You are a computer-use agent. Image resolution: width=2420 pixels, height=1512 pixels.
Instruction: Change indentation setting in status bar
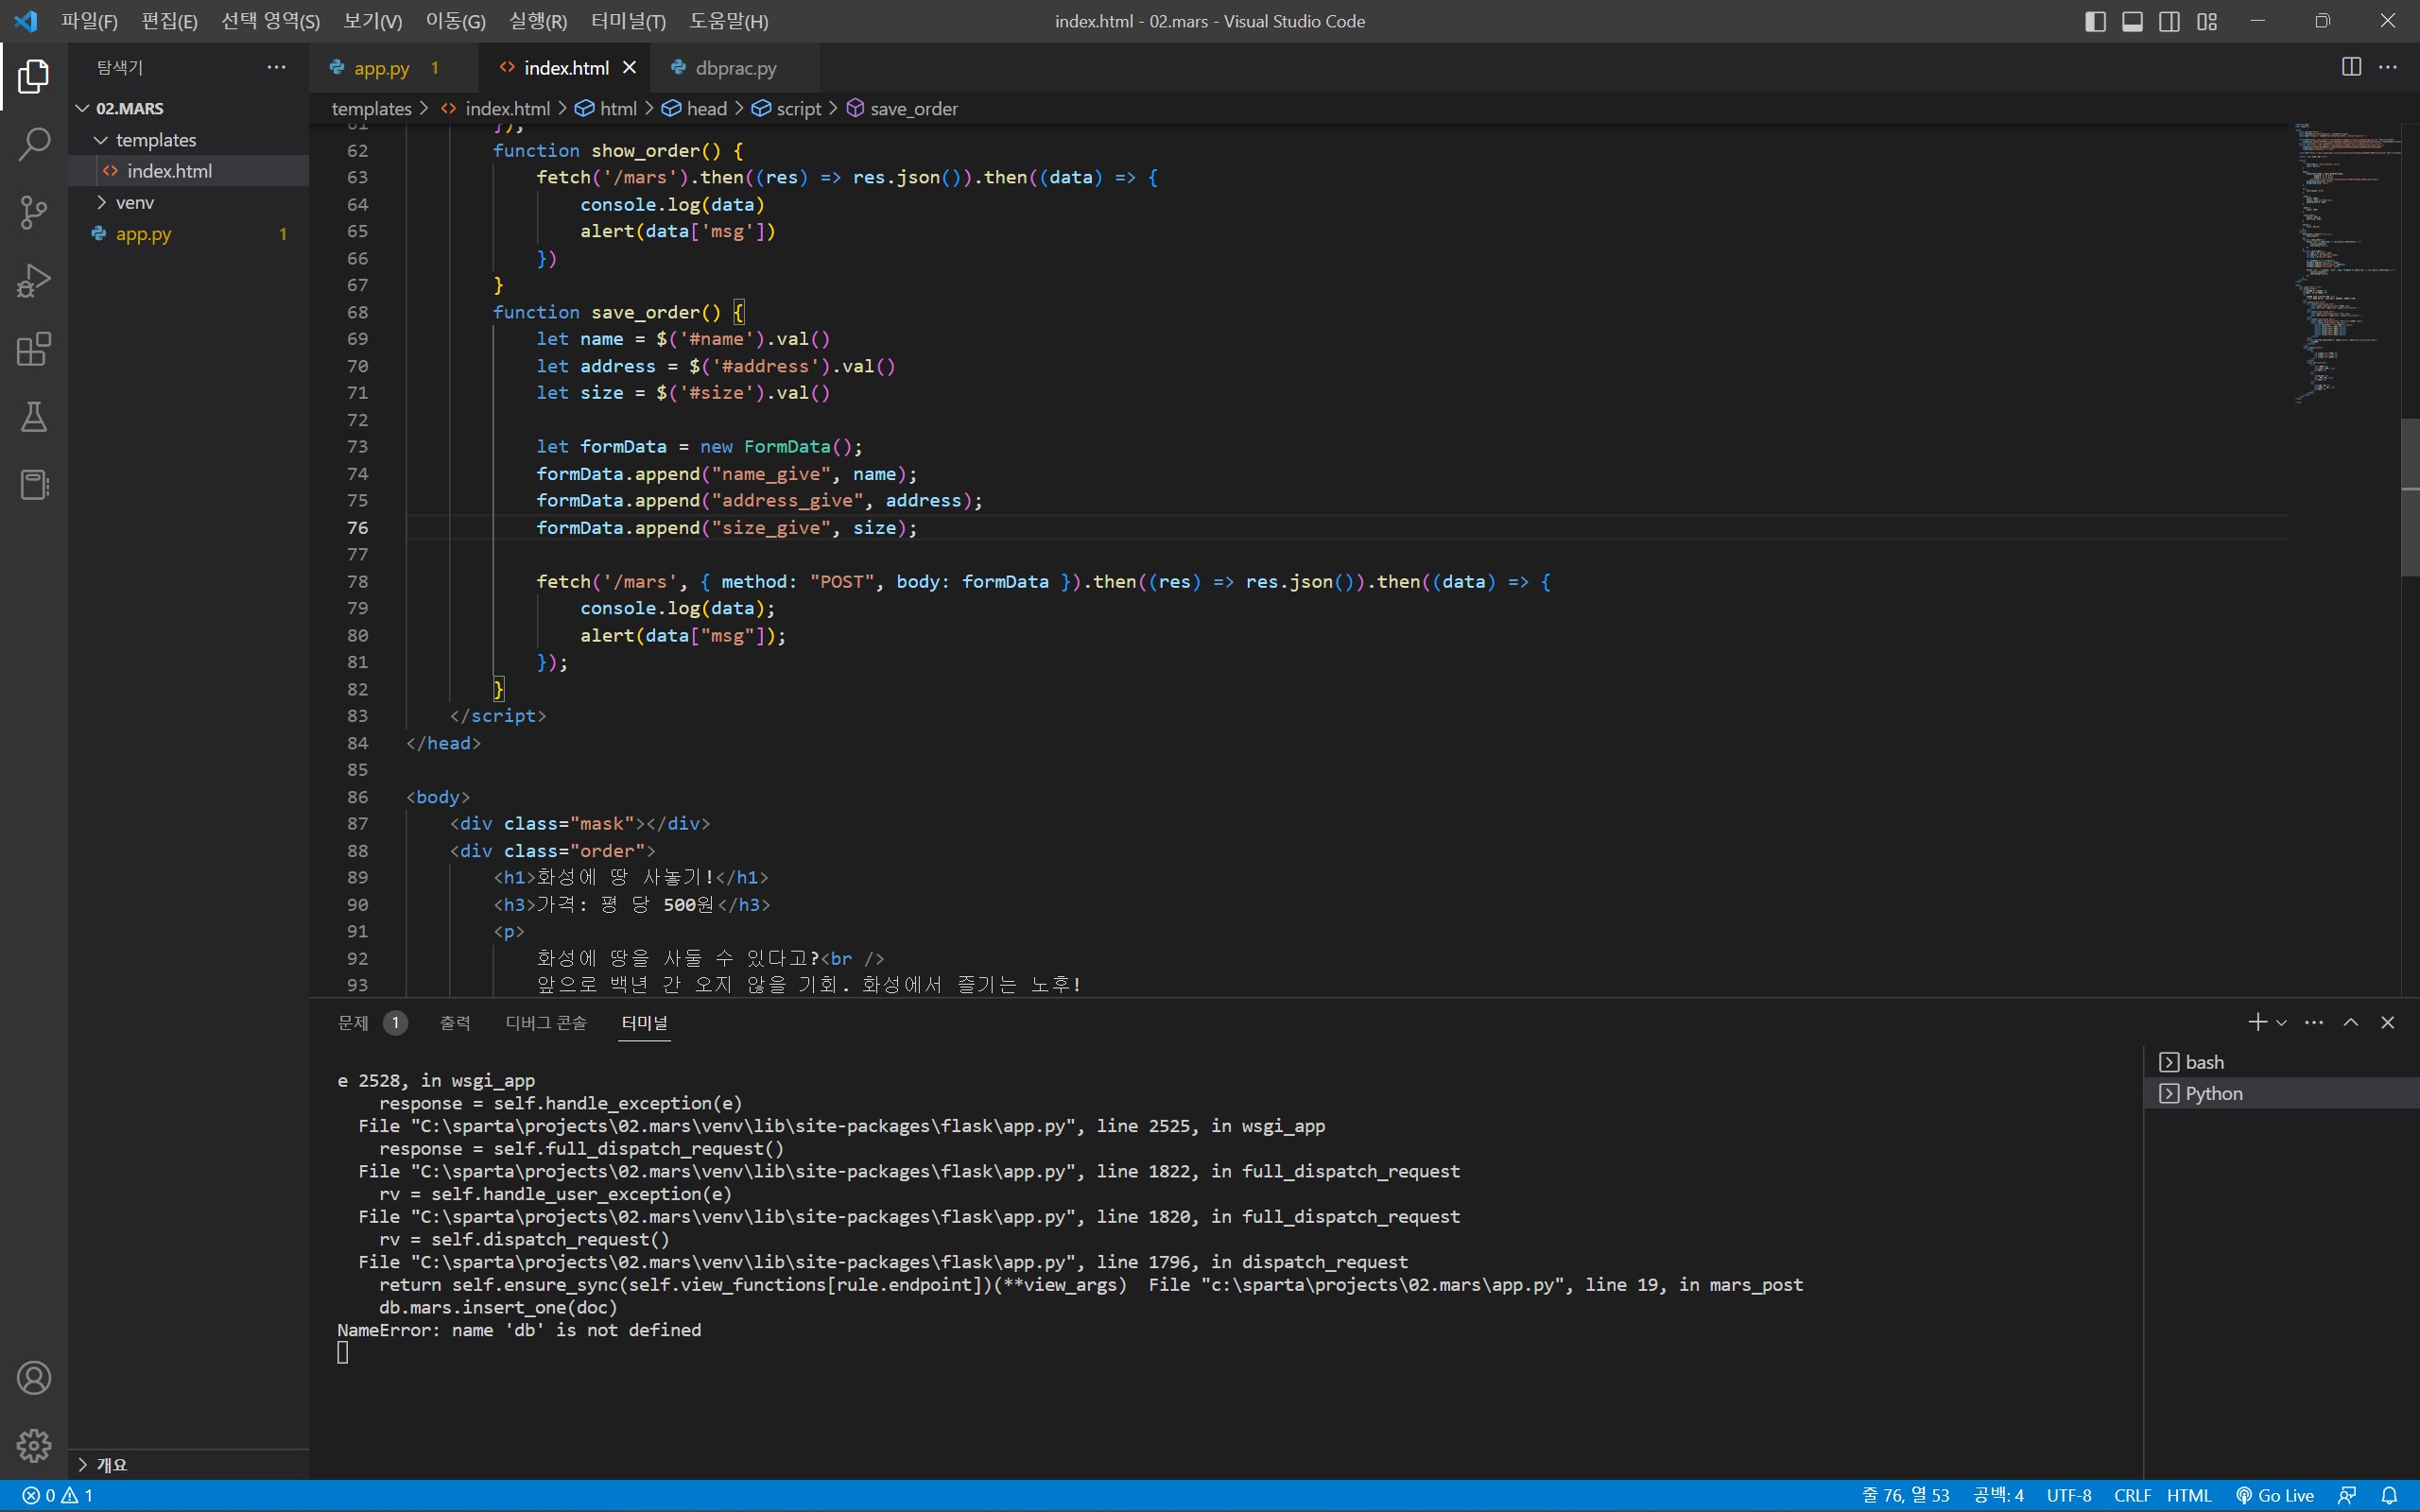pyautogui.click(x=1998, y=1495)
